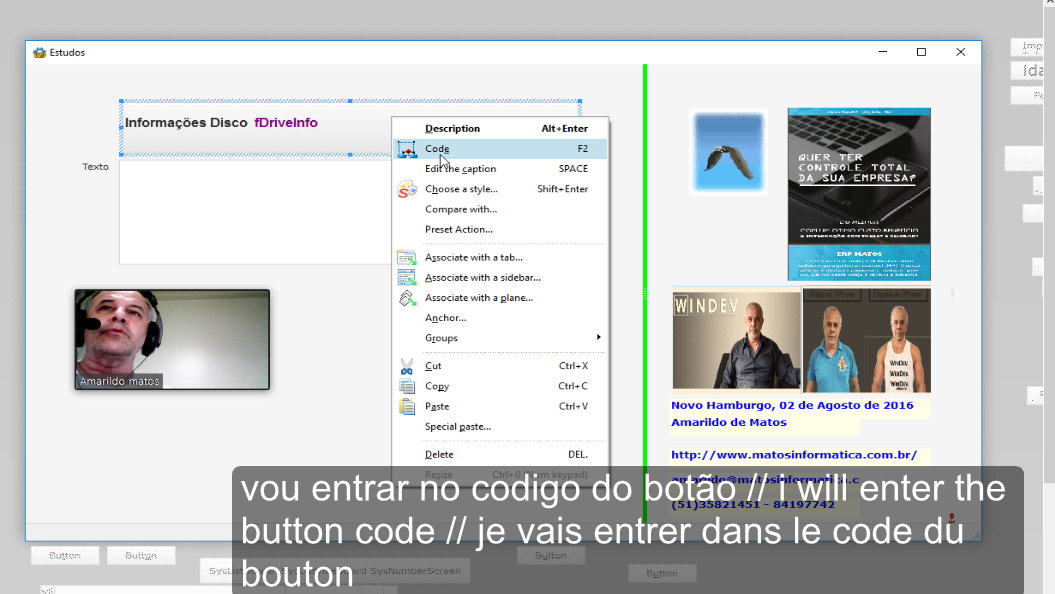Image resolution: width=1055 pixels, height=594 pixels.
Task: Click the Novo Hamburgo date text
Action: click(x=792, y=405)
